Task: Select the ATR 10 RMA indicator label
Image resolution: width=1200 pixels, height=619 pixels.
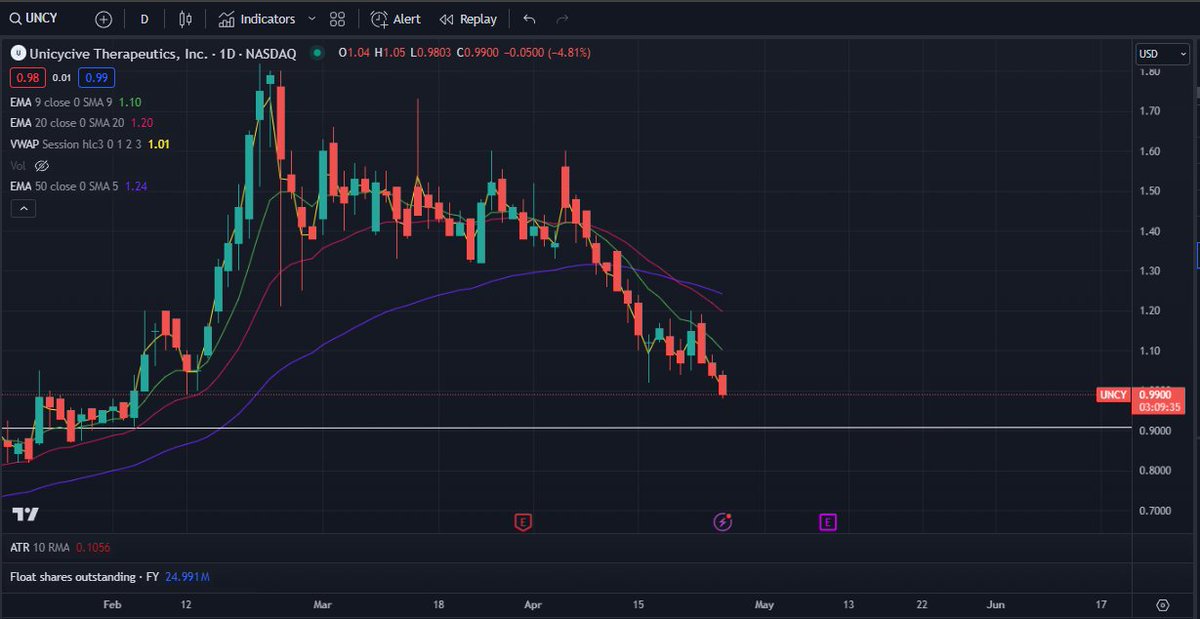Action: tap(41, 548)
